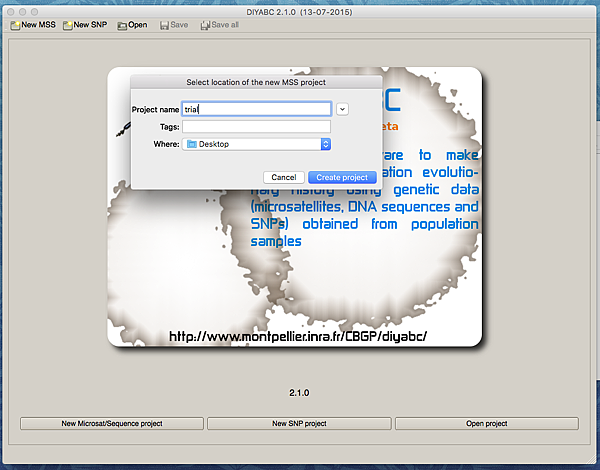Click the Open toolbar icon
Viewport: 600px width, 470px height.
[x=122, y=26]
